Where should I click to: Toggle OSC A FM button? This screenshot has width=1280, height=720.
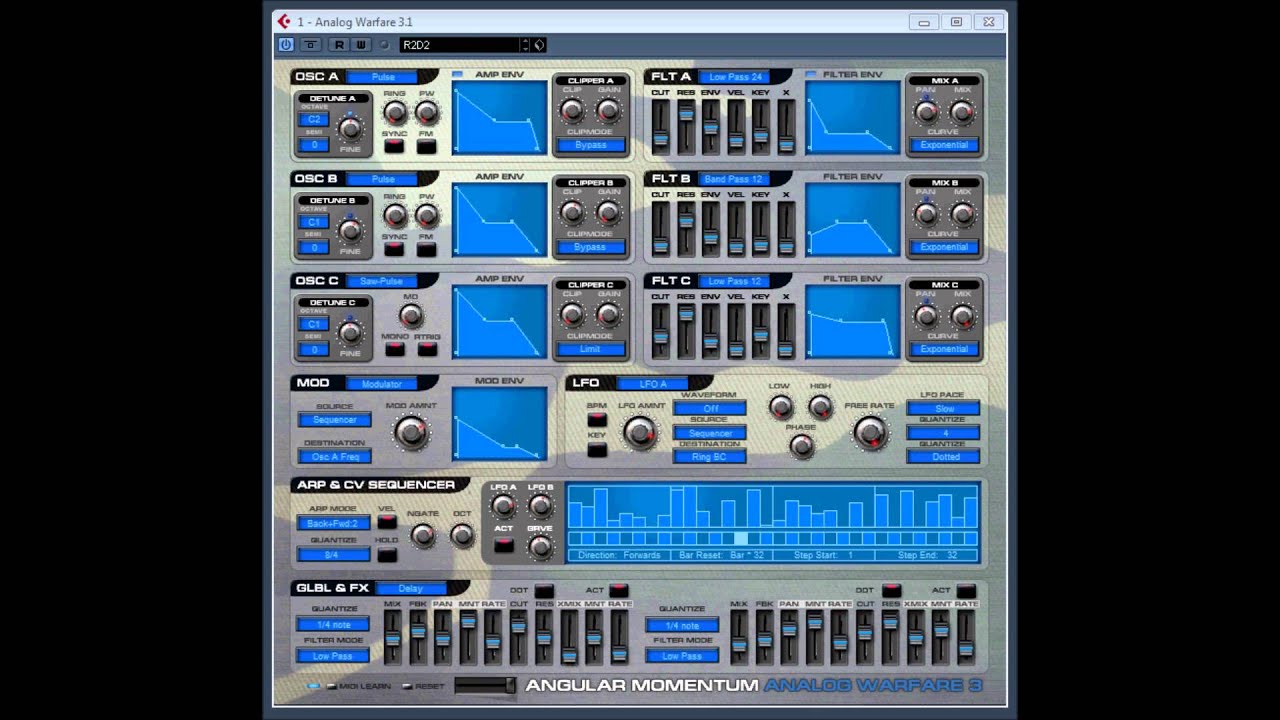pos(427,146)
